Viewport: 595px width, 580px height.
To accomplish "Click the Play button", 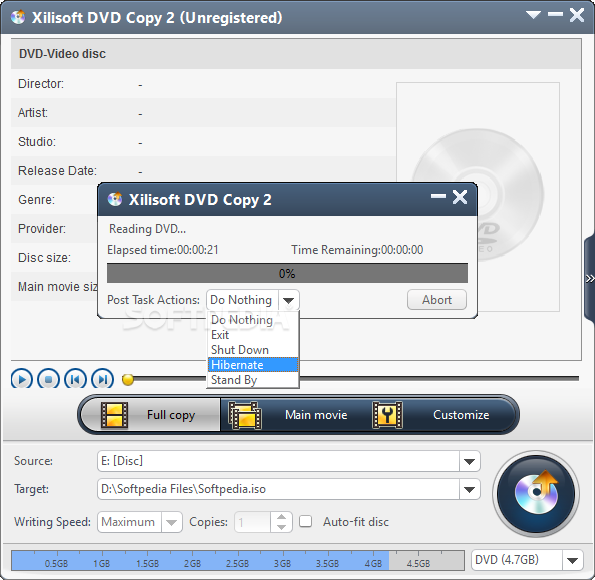I will (x=22, y=379).
